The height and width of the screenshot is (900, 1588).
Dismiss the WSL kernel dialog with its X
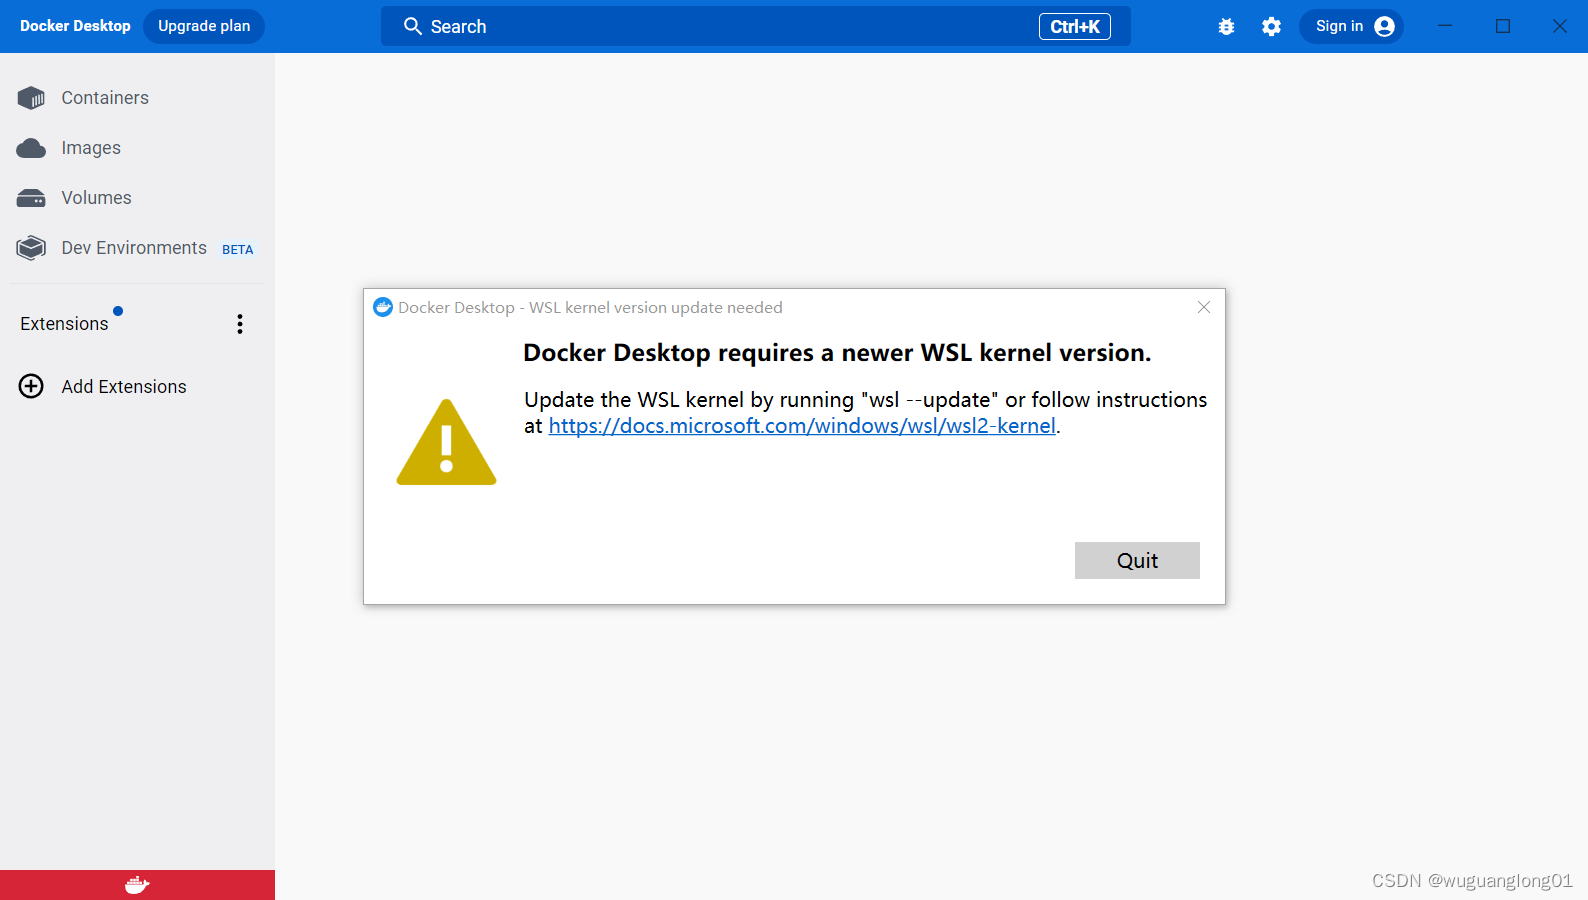point(1203,307)
